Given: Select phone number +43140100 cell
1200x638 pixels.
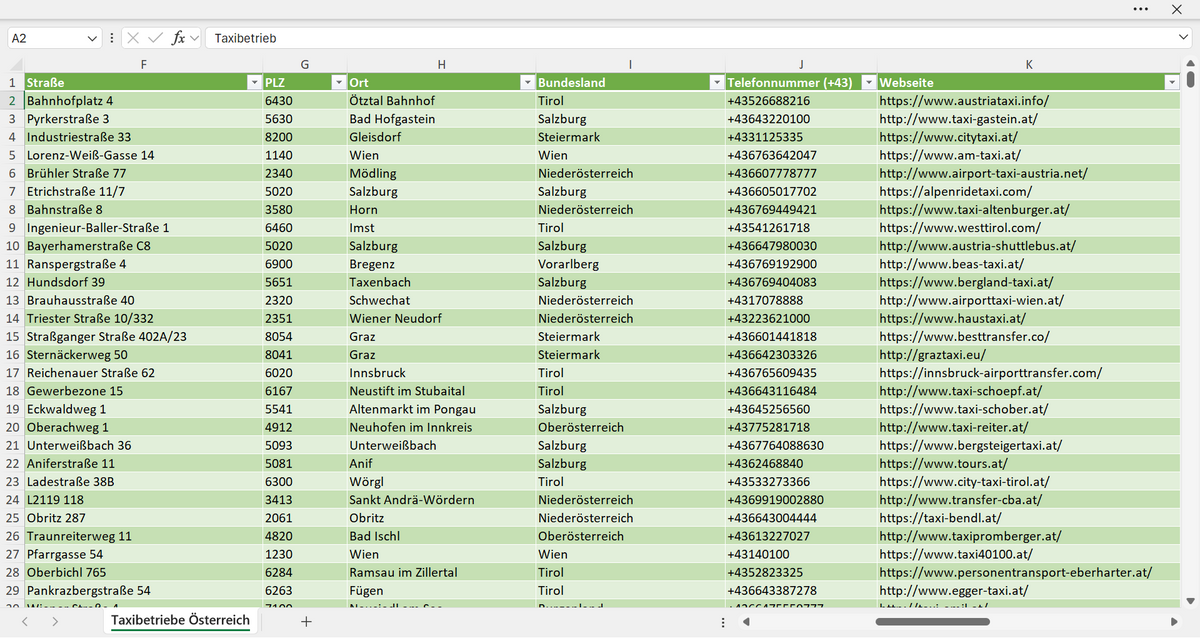Looking at the screenshot, I should click(x=801, y=554).
